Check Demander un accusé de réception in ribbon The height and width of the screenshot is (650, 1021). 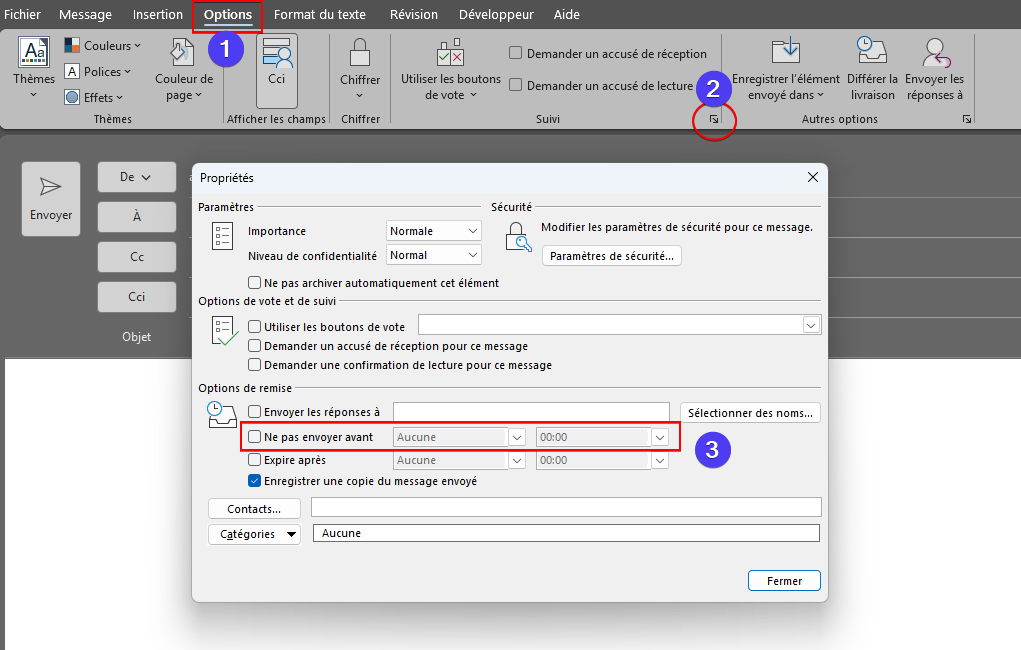[516, 53]
